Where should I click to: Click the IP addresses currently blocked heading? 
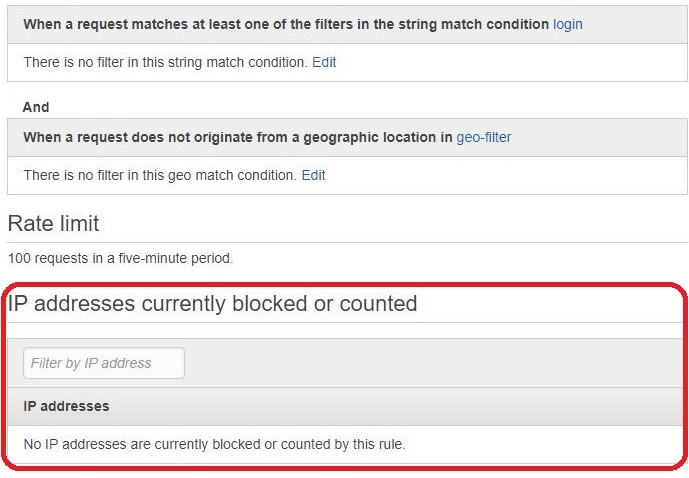[x=212, y=304]
